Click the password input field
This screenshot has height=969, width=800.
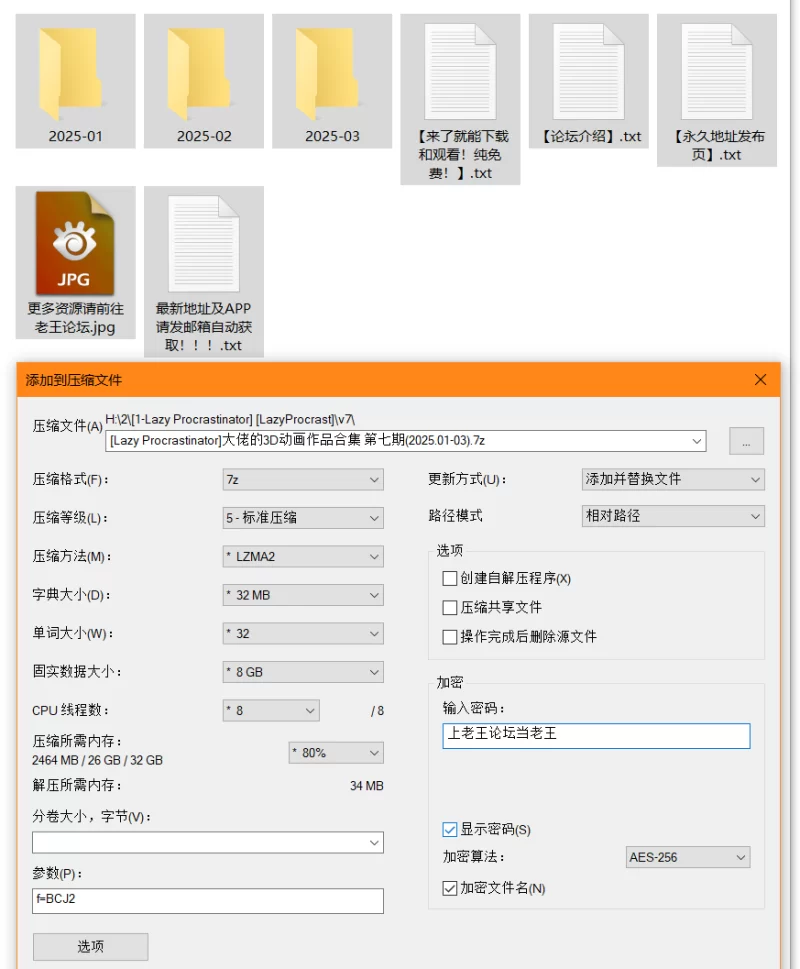[x=596, y=736]
